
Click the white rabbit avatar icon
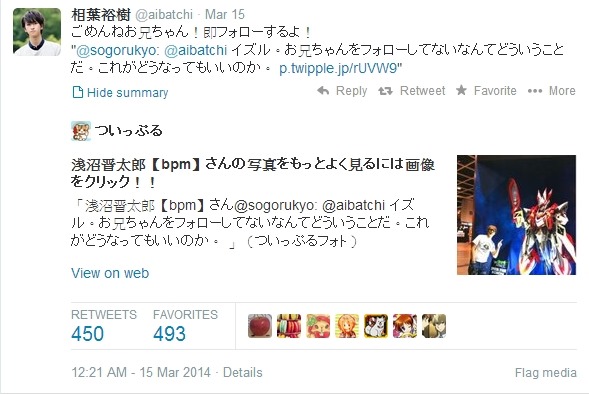(376, 326)
